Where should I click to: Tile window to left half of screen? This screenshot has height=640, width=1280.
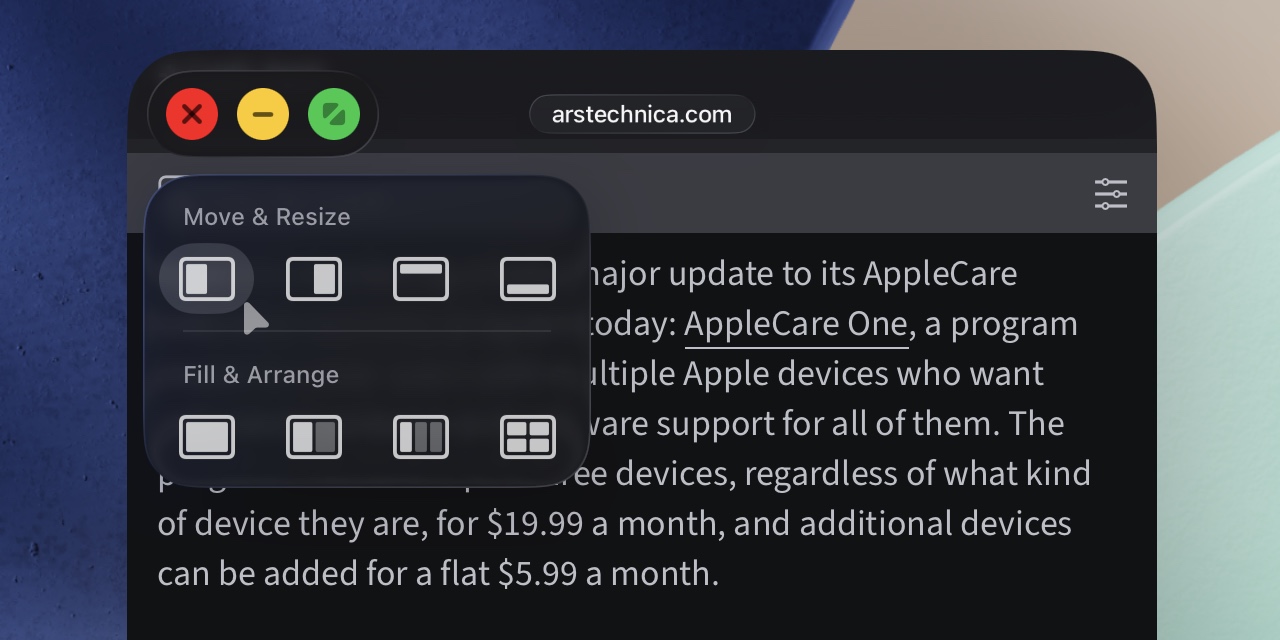pyautogui.click(x=207, y=279)
